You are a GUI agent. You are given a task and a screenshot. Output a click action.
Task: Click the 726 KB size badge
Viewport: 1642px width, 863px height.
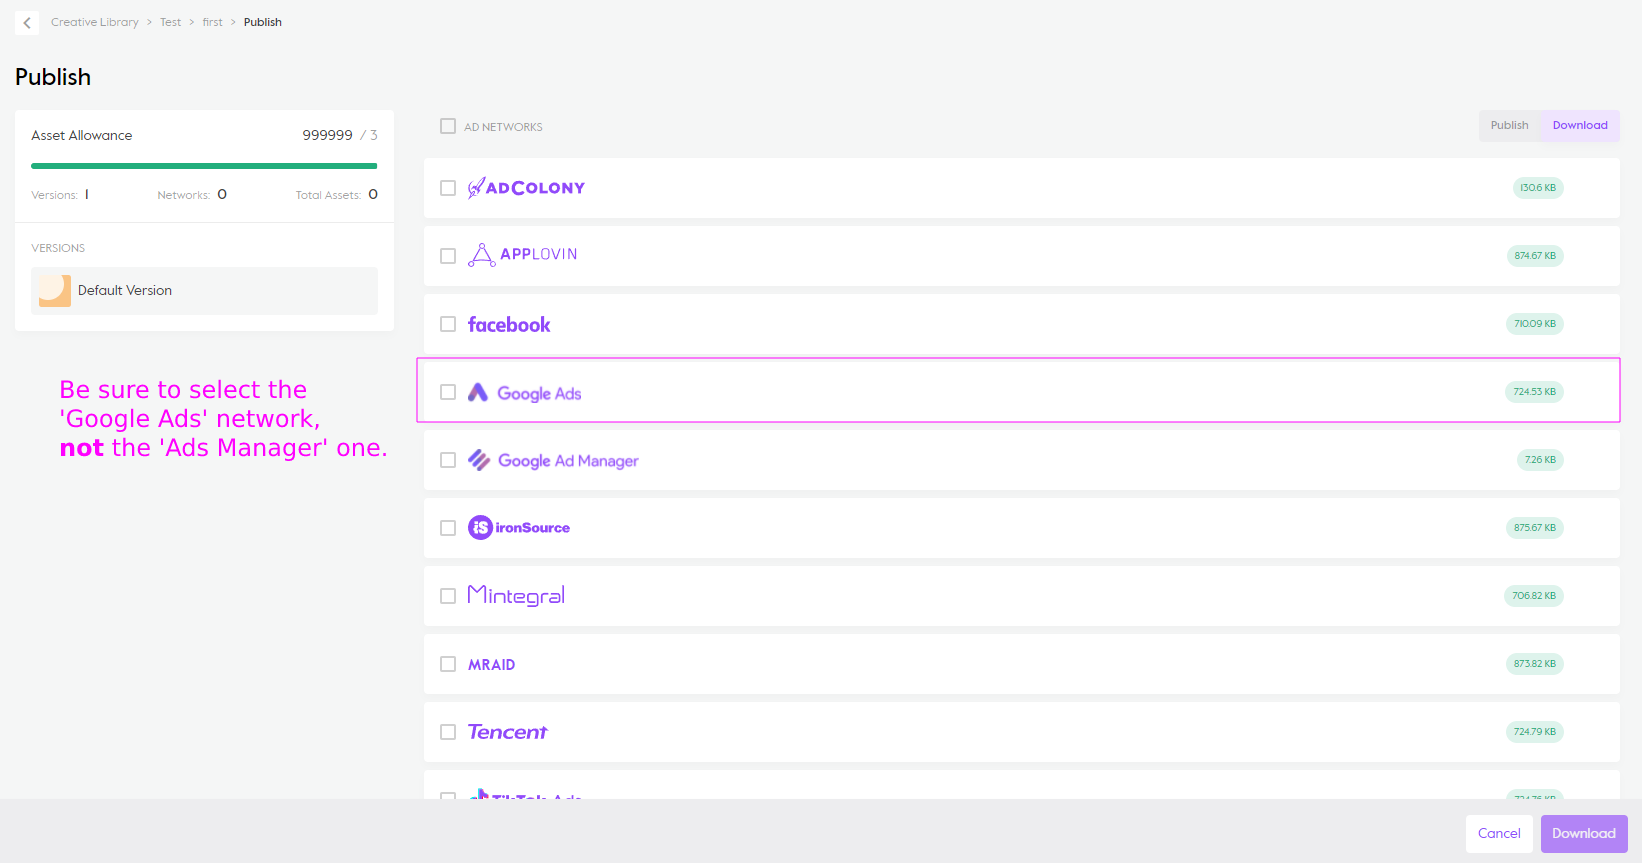pyautogui.click(x=1540, y=460)
